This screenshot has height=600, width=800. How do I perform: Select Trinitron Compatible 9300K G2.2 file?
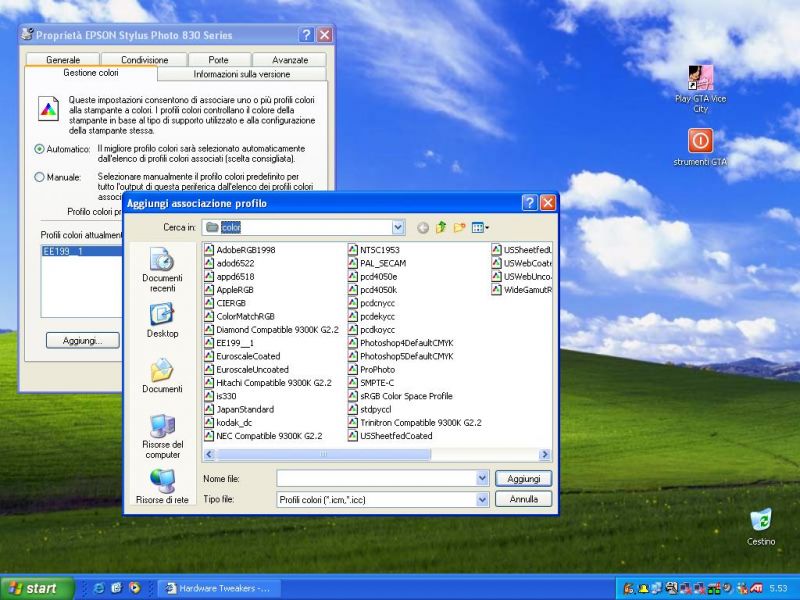(415, 422)
